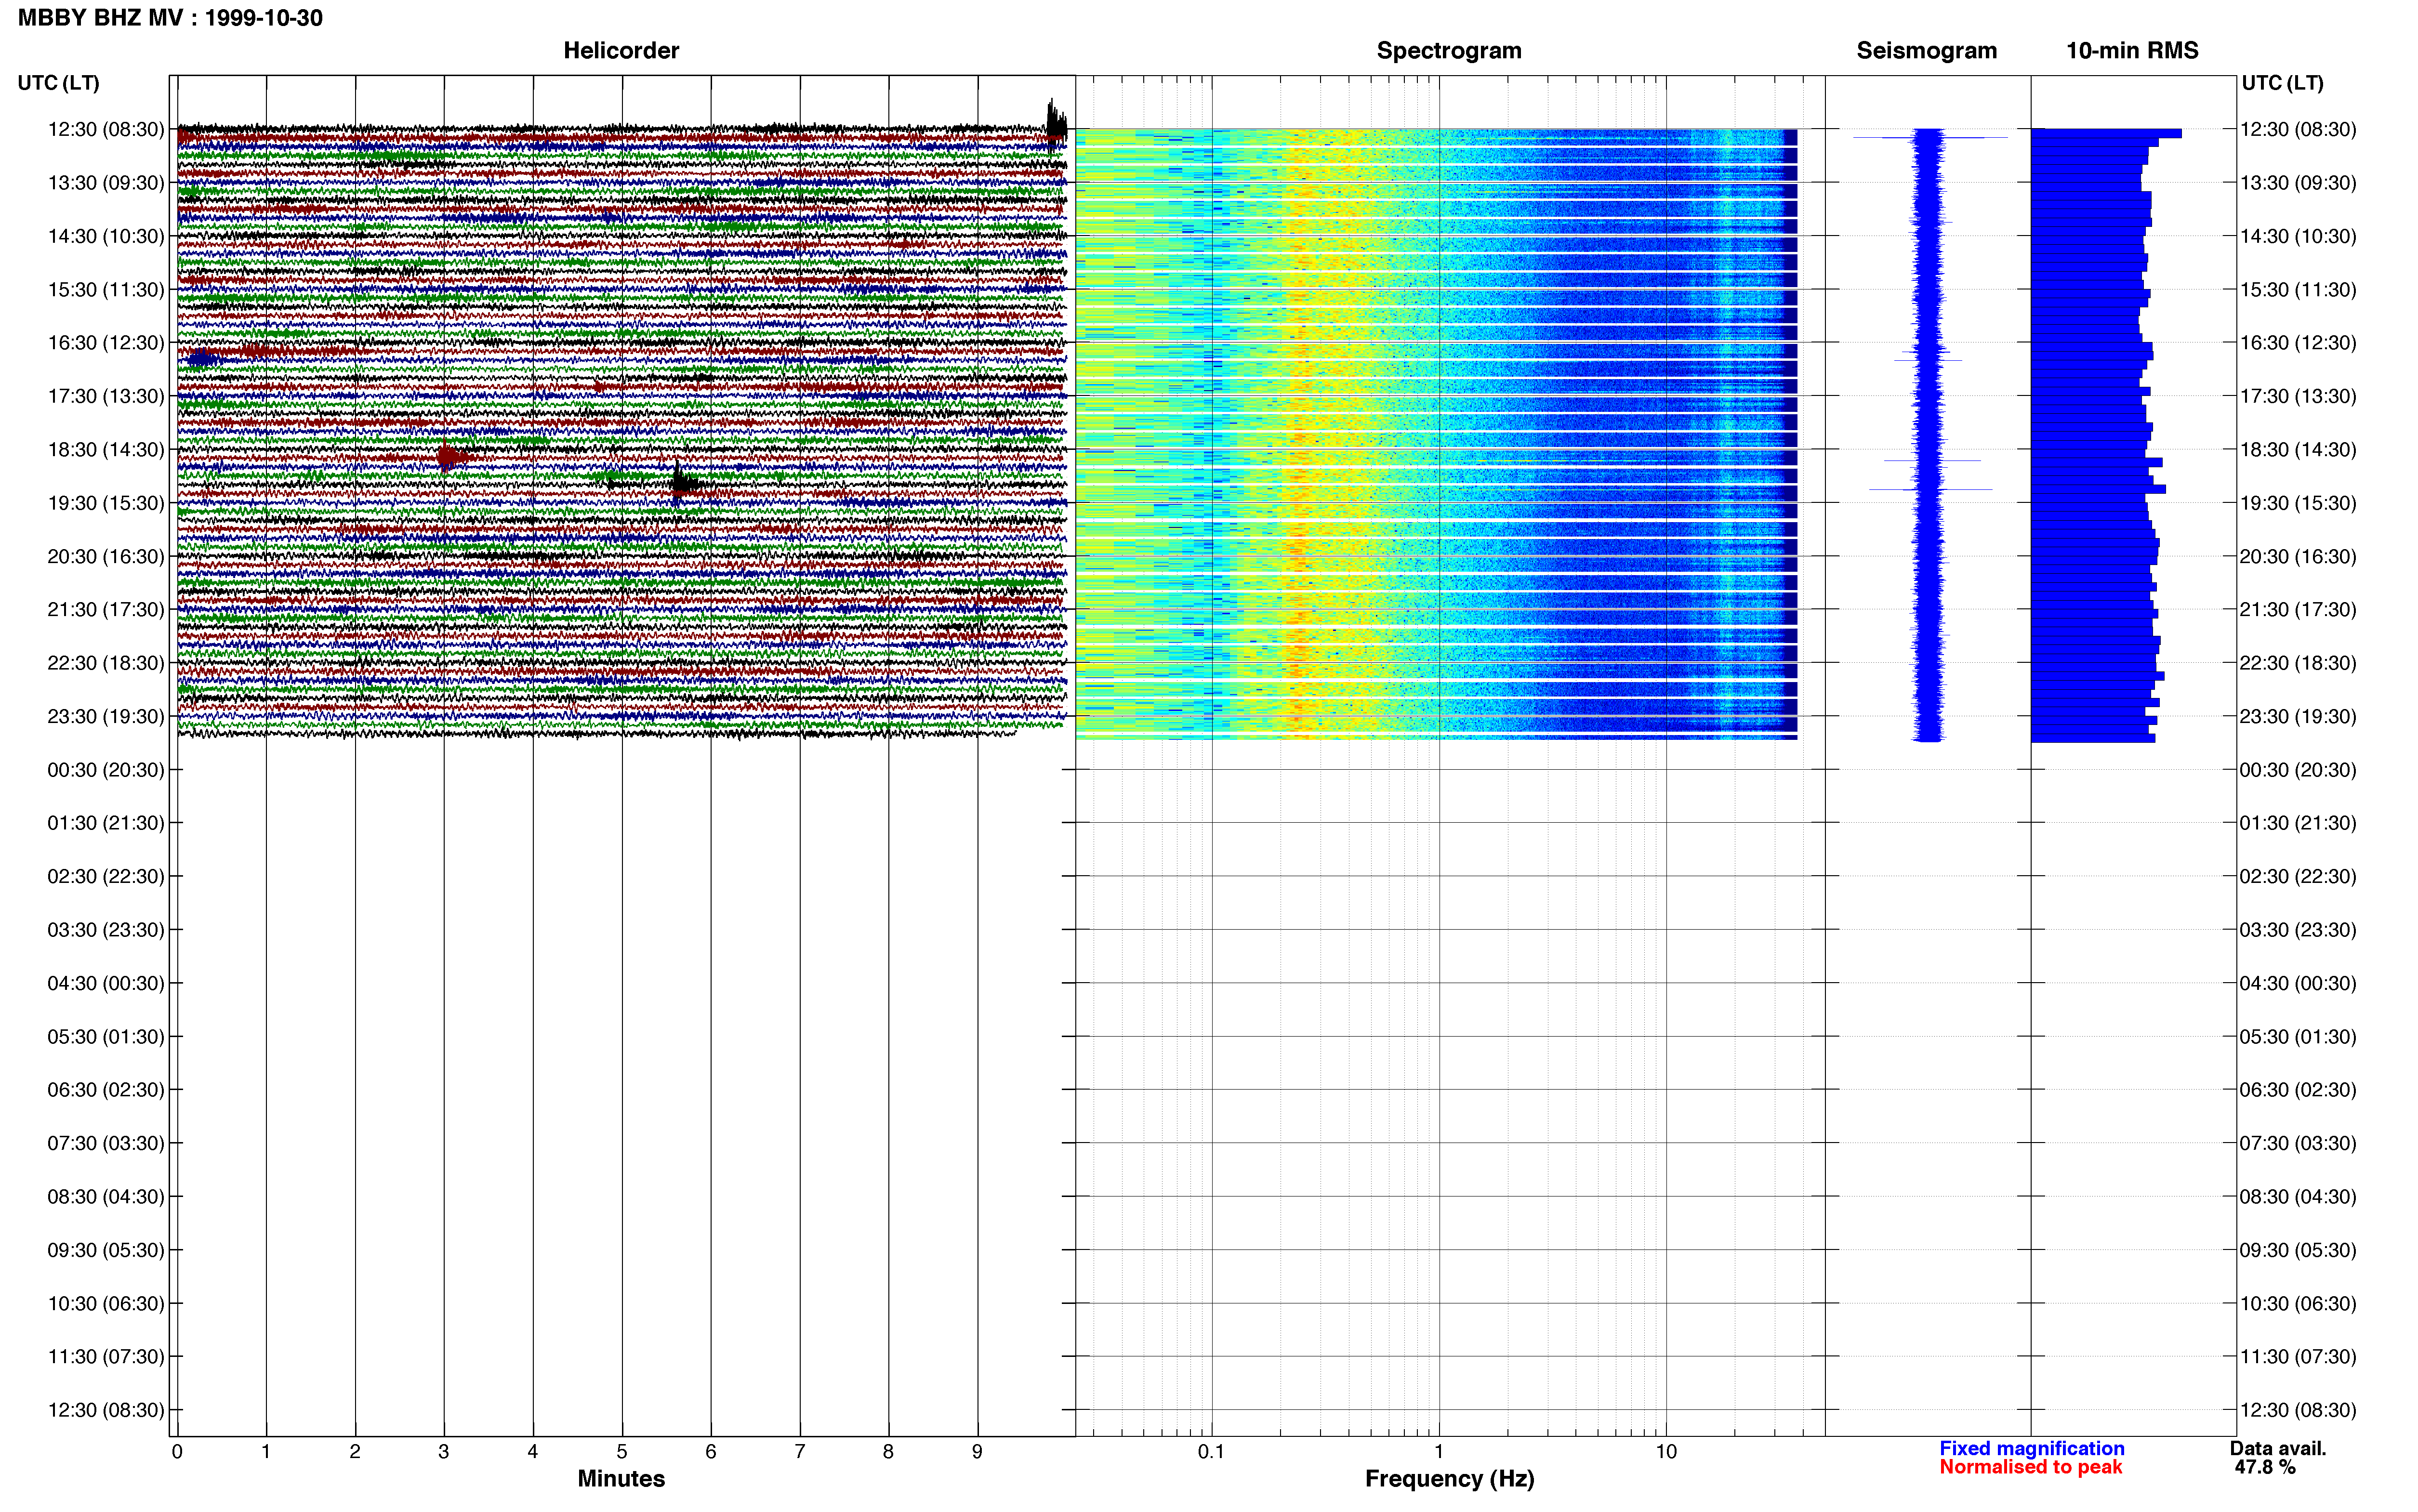The width and height of the screenshot is (2418, 1512).
Task: Click left time label 06:30 (02:30)
Action: [x=106, y=1090]
